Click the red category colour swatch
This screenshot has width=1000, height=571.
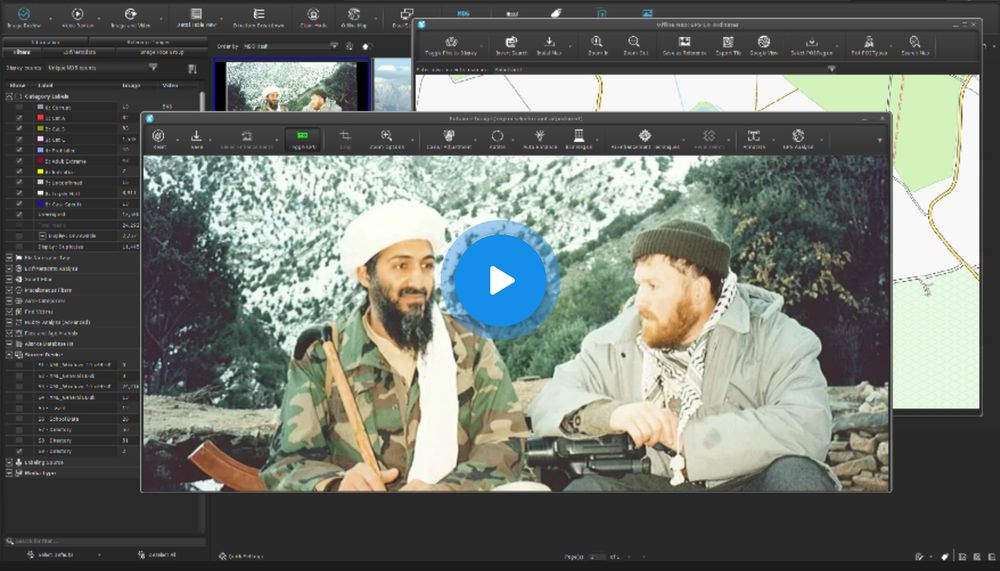point(40,118)
